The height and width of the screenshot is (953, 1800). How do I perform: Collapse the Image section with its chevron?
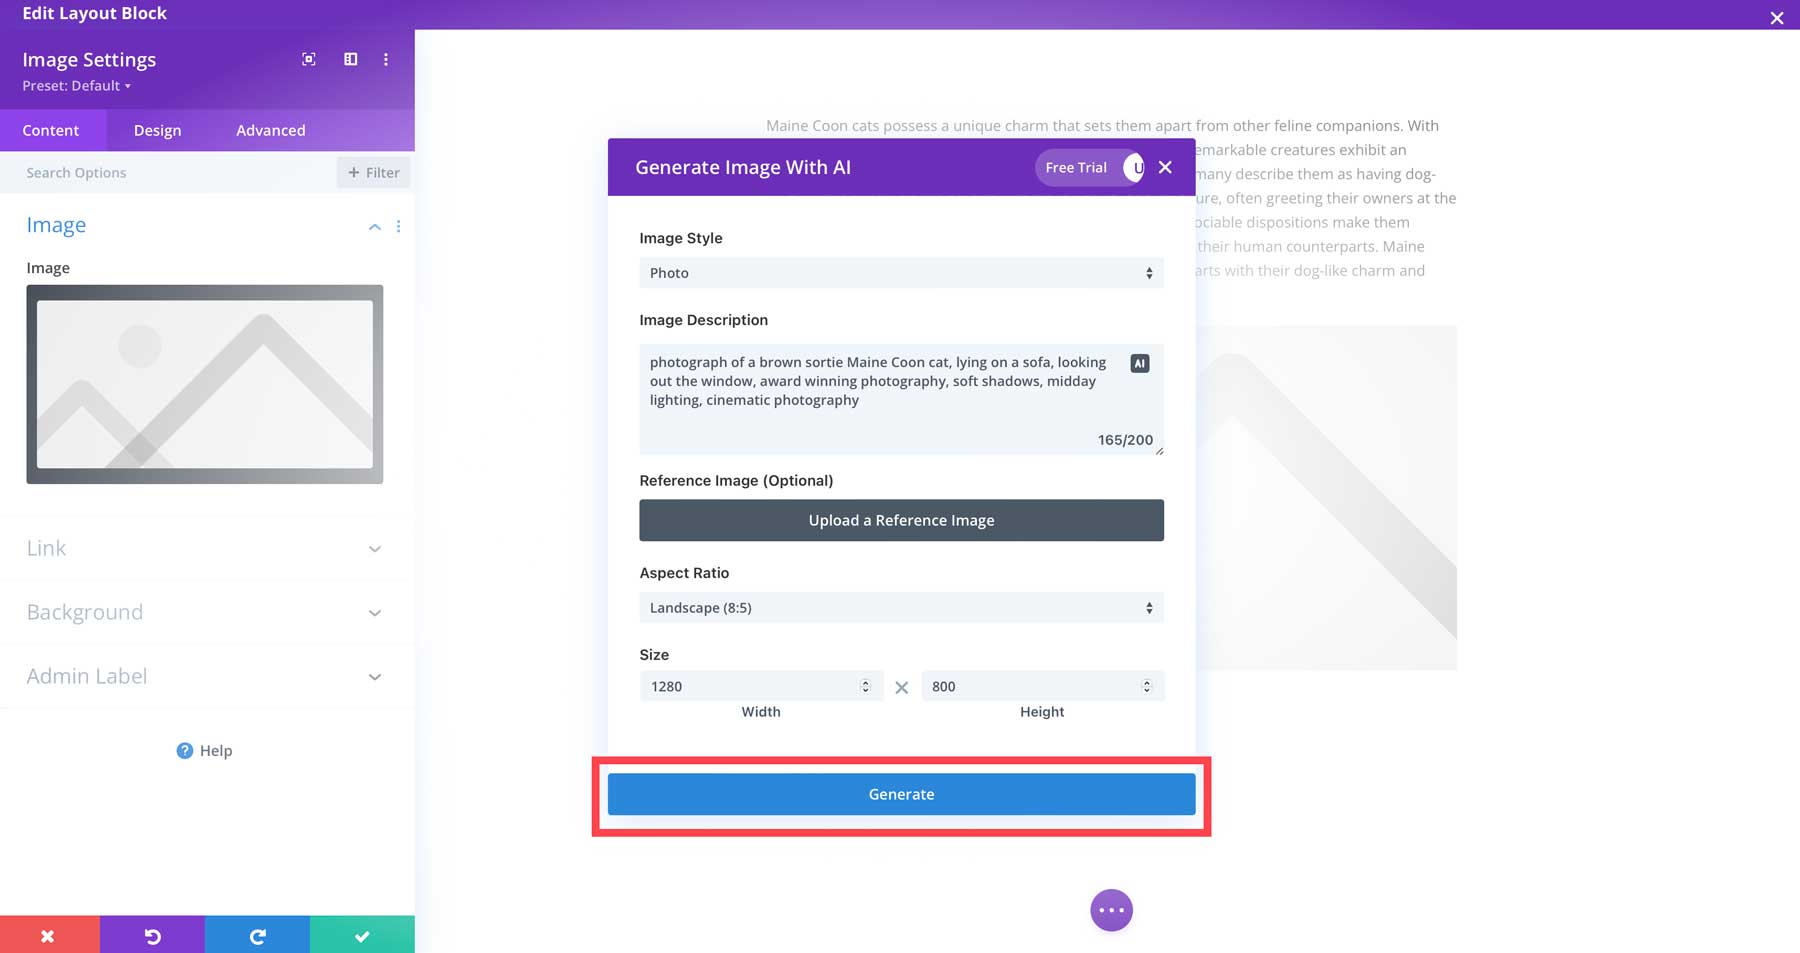pos(374,226)
